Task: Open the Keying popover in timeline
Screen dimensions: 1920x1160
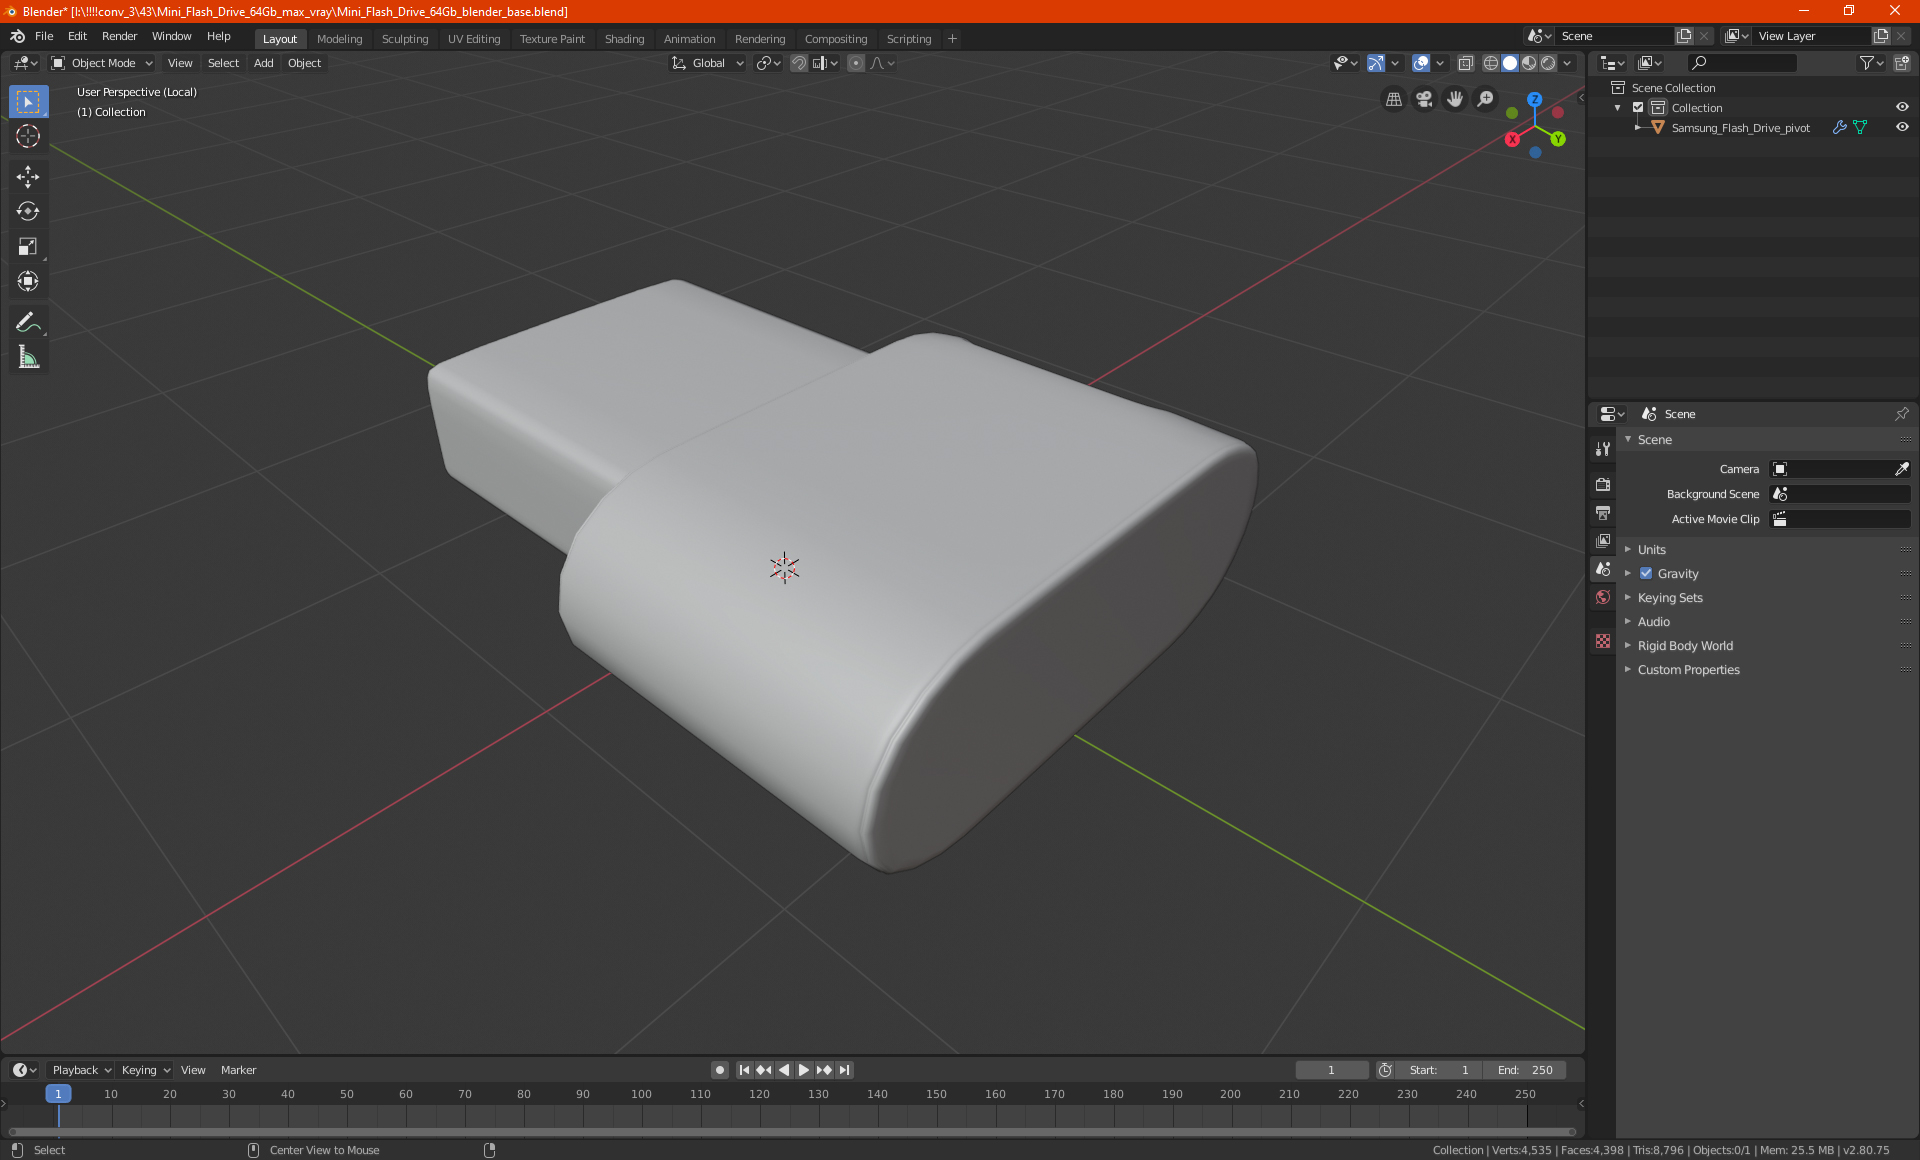Action: [x=145, y=1070]
